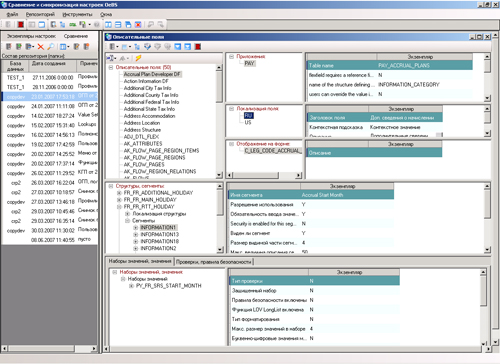Open first document dropdown in Описательные поля toolbar
This screenshot has width=500, height=364.
point(117,47)
